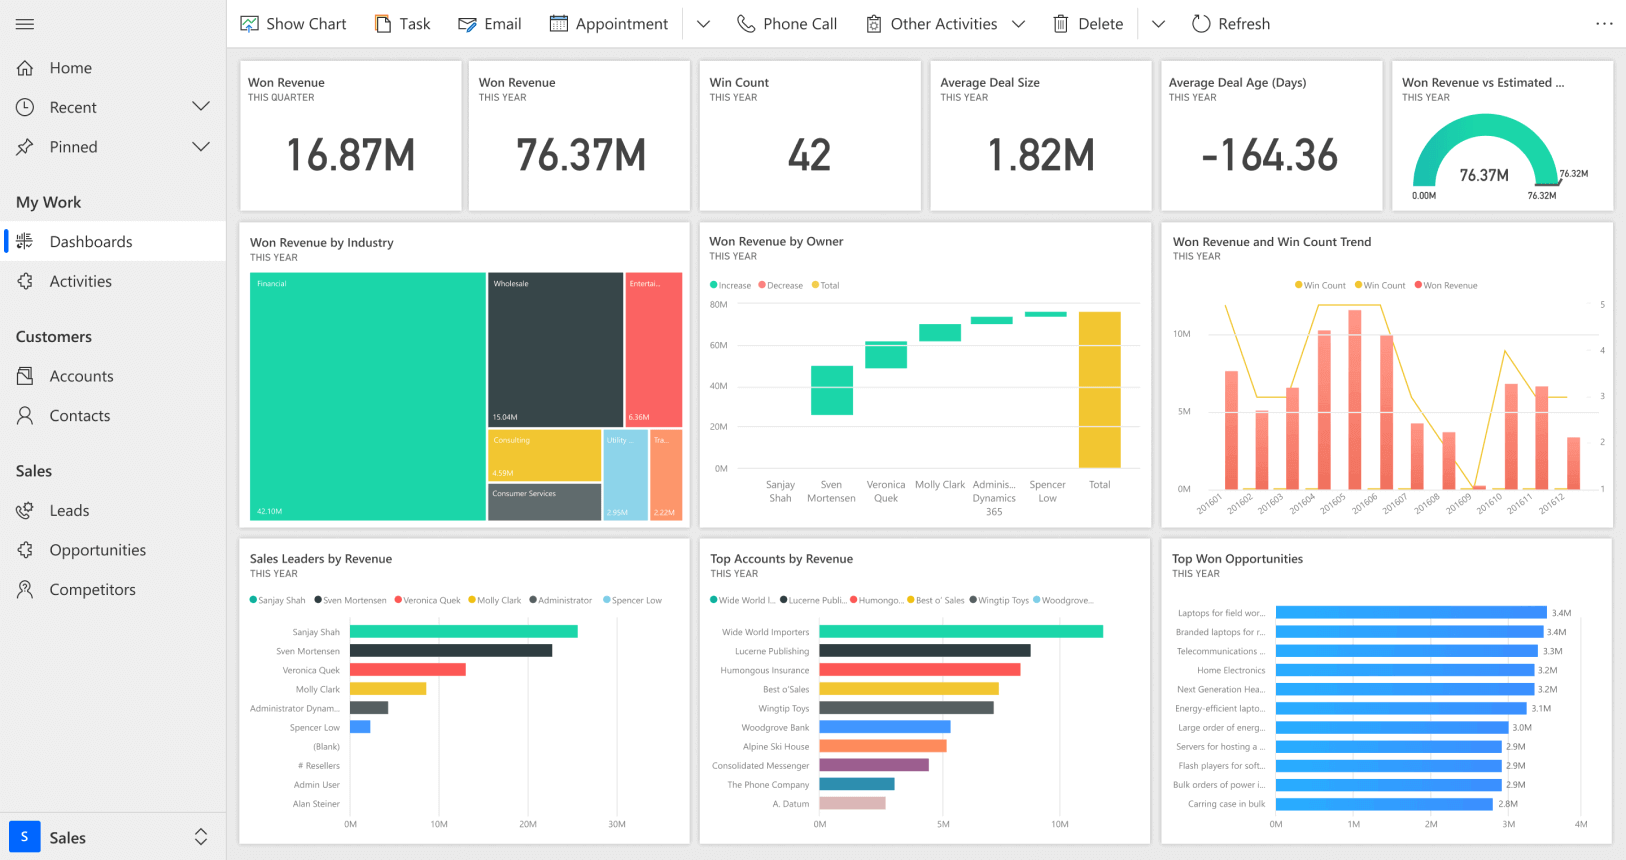Click the Won Revenue This Quarter tile
This screenshot has height=860, width=1626.
pyautogui.click(x=350, y=136)
